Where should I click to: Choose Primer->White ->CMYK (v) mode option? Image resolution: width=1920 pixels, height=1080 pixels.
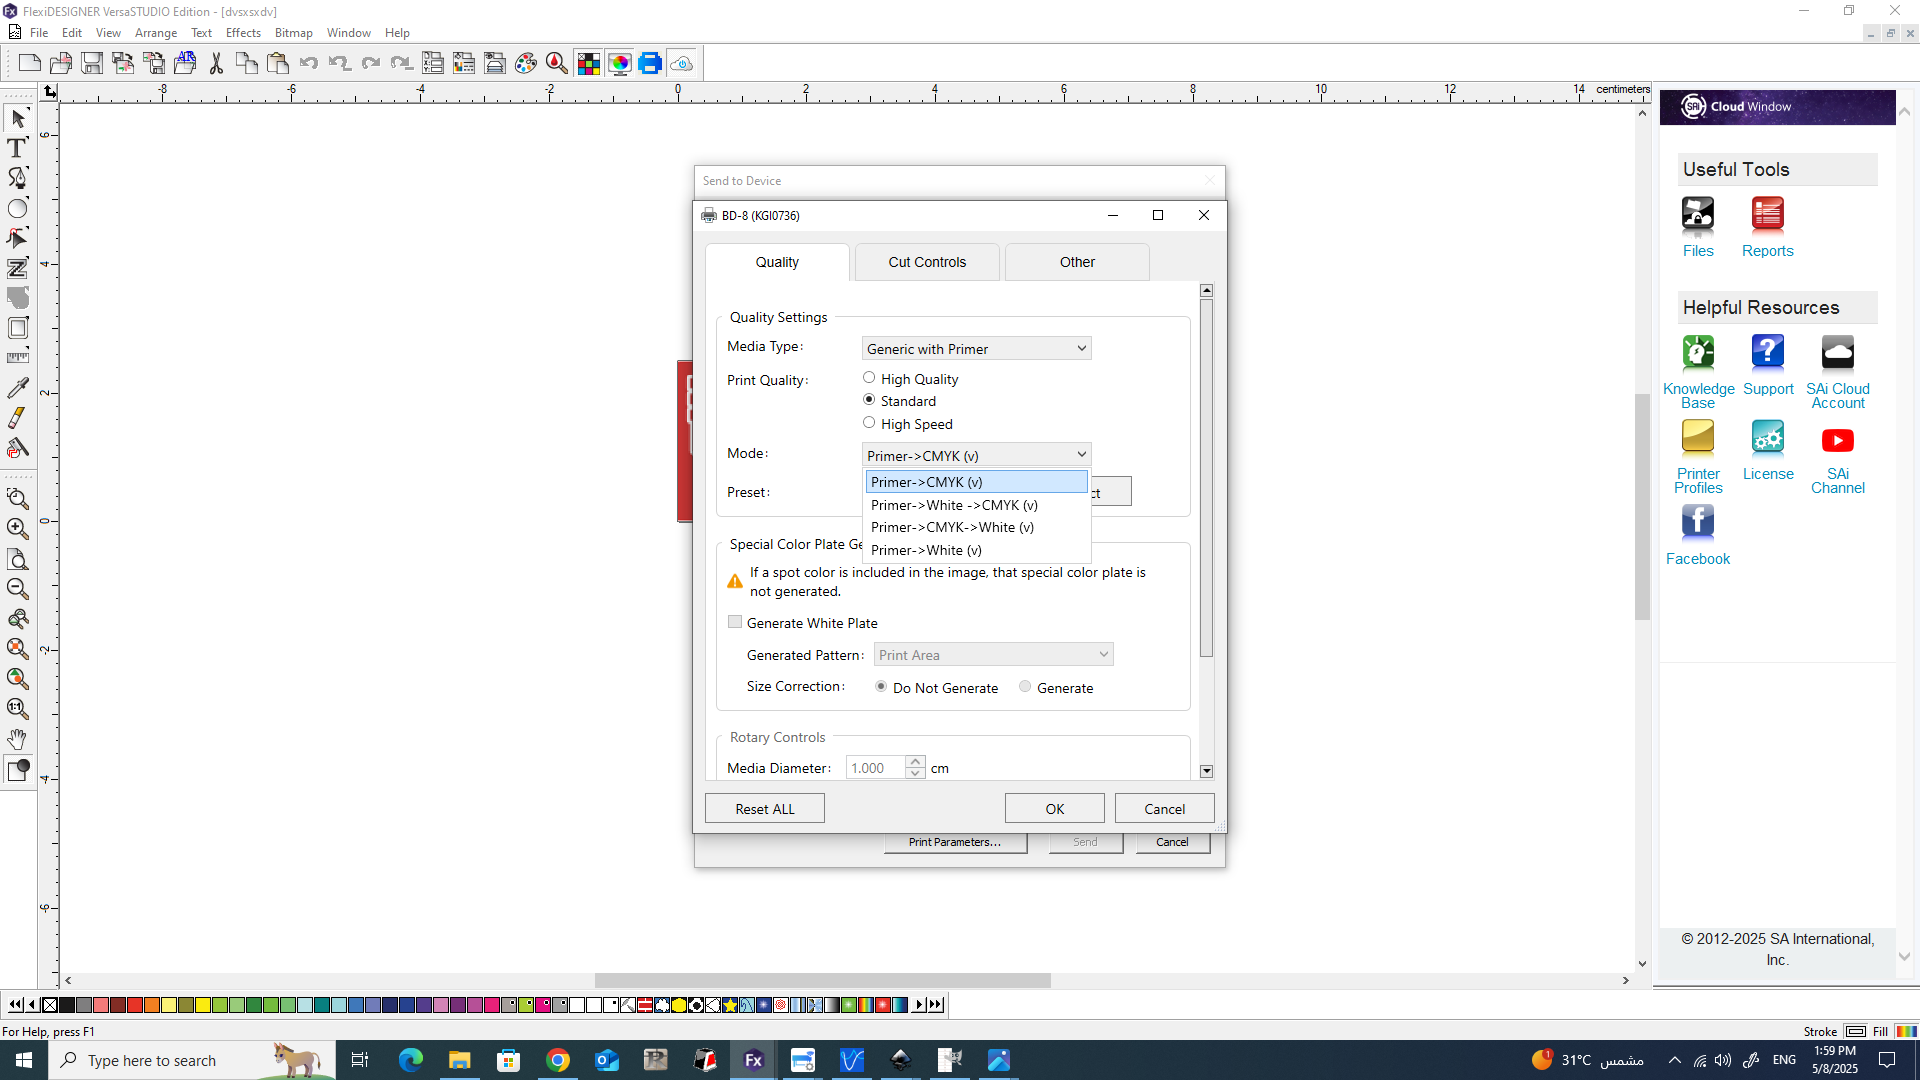pos(976,505)
